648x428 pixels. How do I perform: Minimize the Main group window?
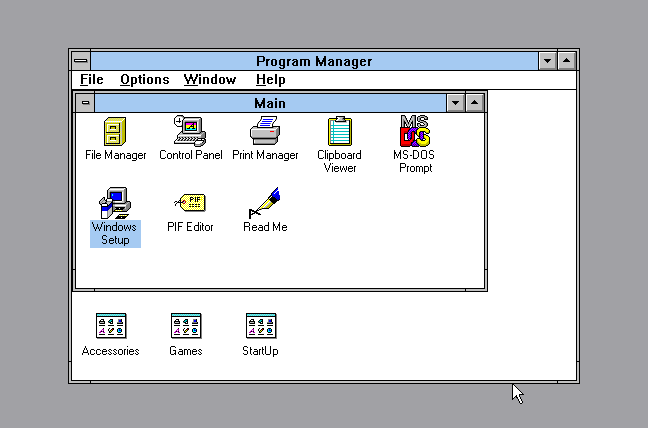tap(455, 103)
